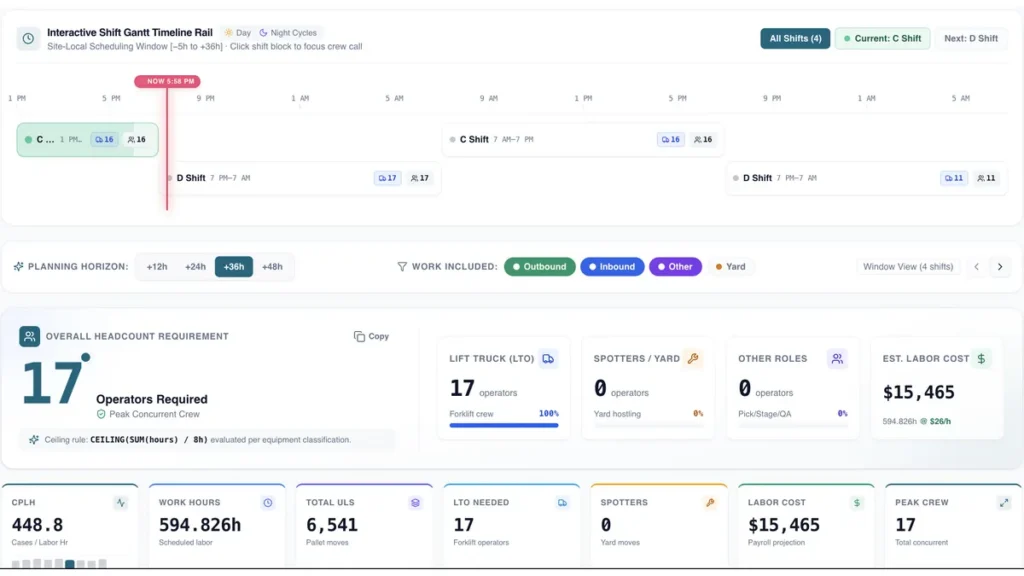Select the Next: D Shift tab
1024x576 pixels.
970,39
